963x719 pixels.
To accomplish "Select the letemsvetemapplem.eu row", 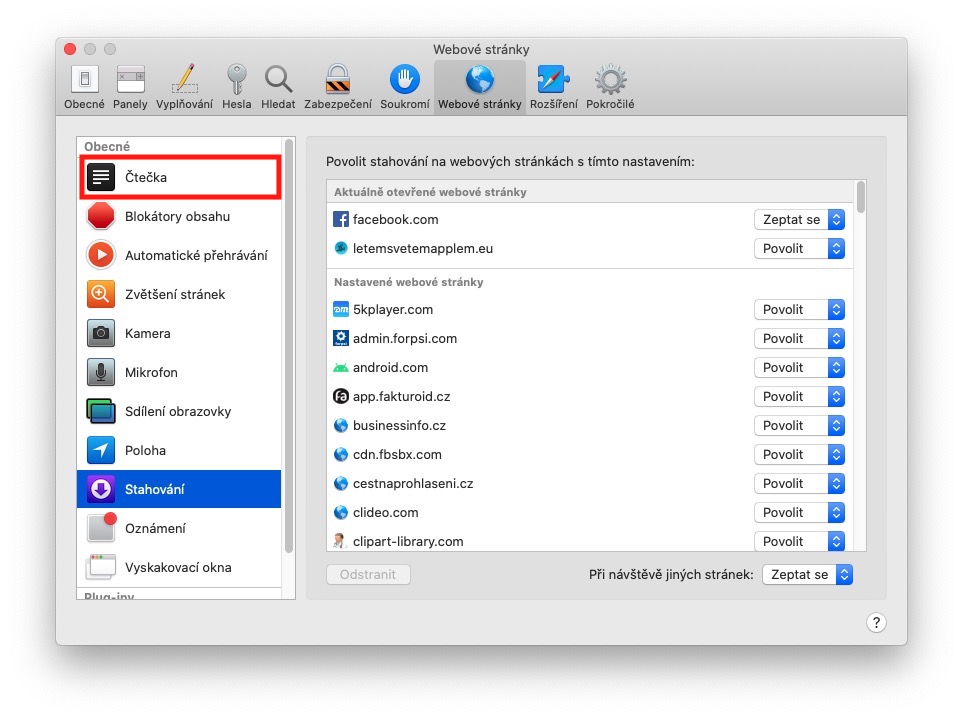I will pos(590,249).
